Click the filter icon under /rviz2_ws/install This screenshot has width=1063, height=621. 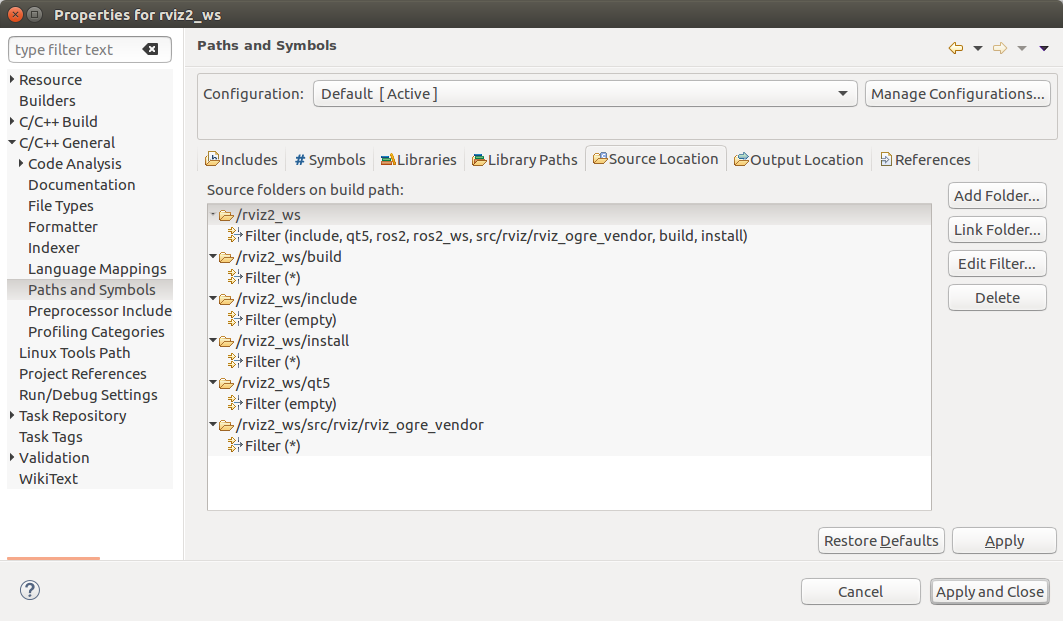(235, 361)
